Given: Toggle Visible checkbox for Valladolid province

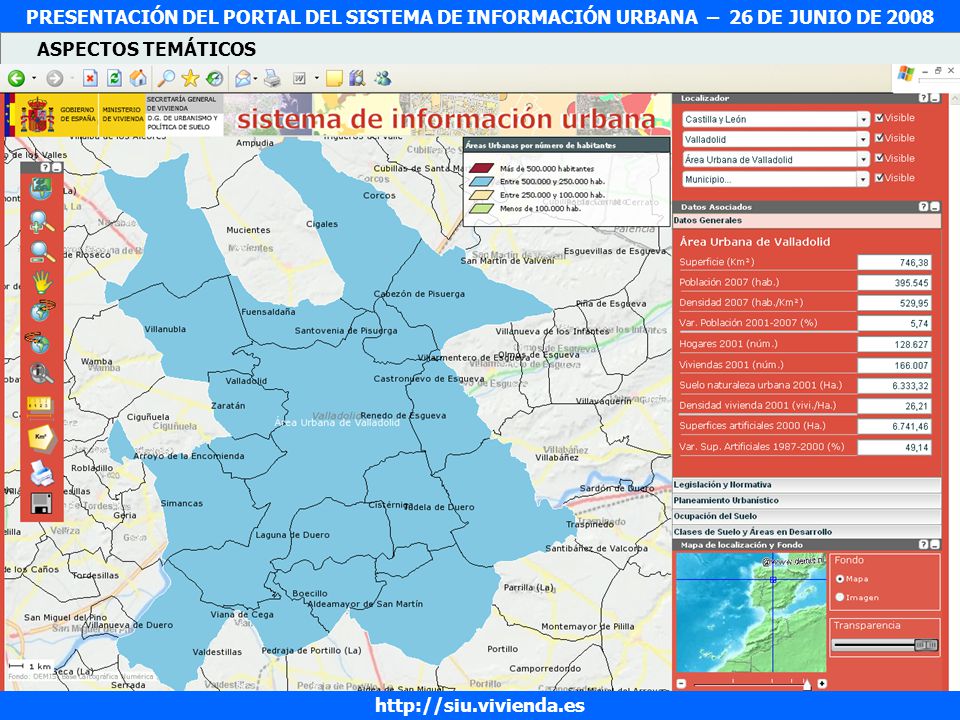Looking at the screenshot, I should pos(880,138).
